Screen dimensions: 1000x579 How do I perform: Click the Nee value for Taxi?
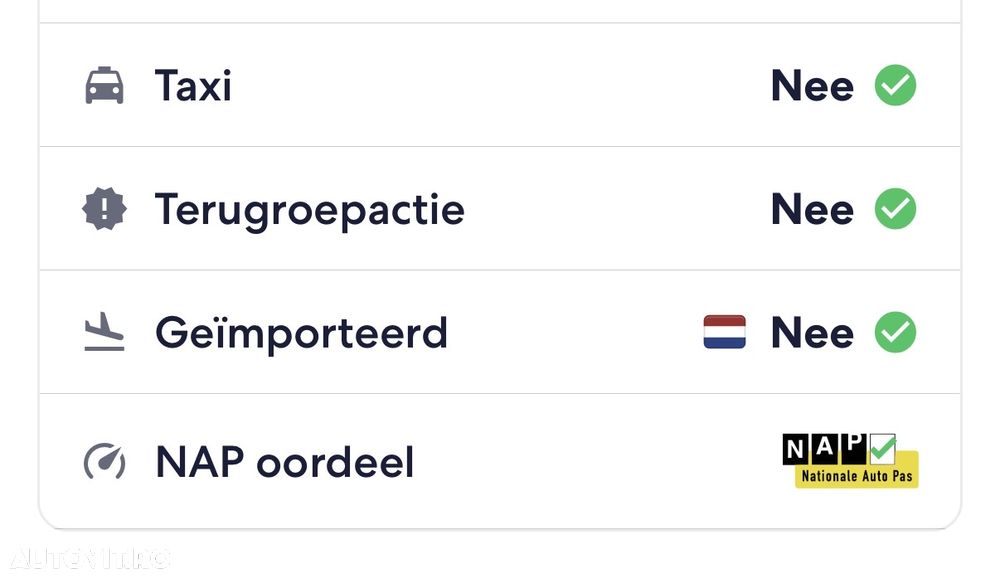[x=812, y=87]
